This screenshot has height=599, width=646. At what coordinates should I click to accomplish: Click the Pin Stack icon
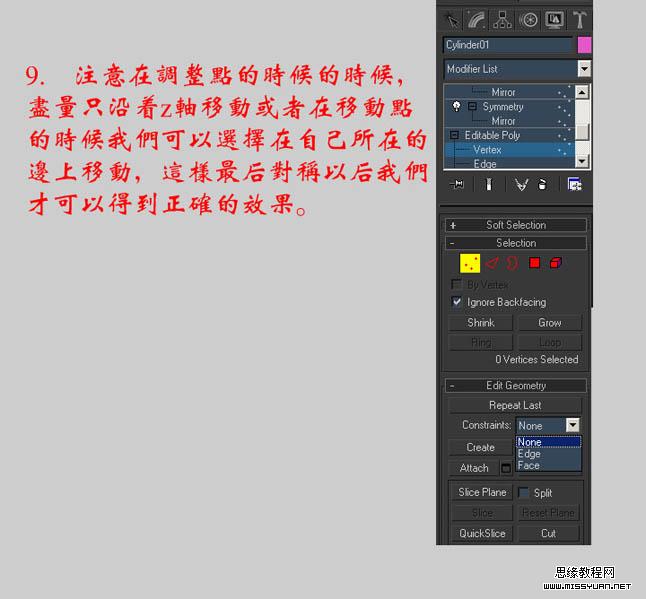pos(457,184)
